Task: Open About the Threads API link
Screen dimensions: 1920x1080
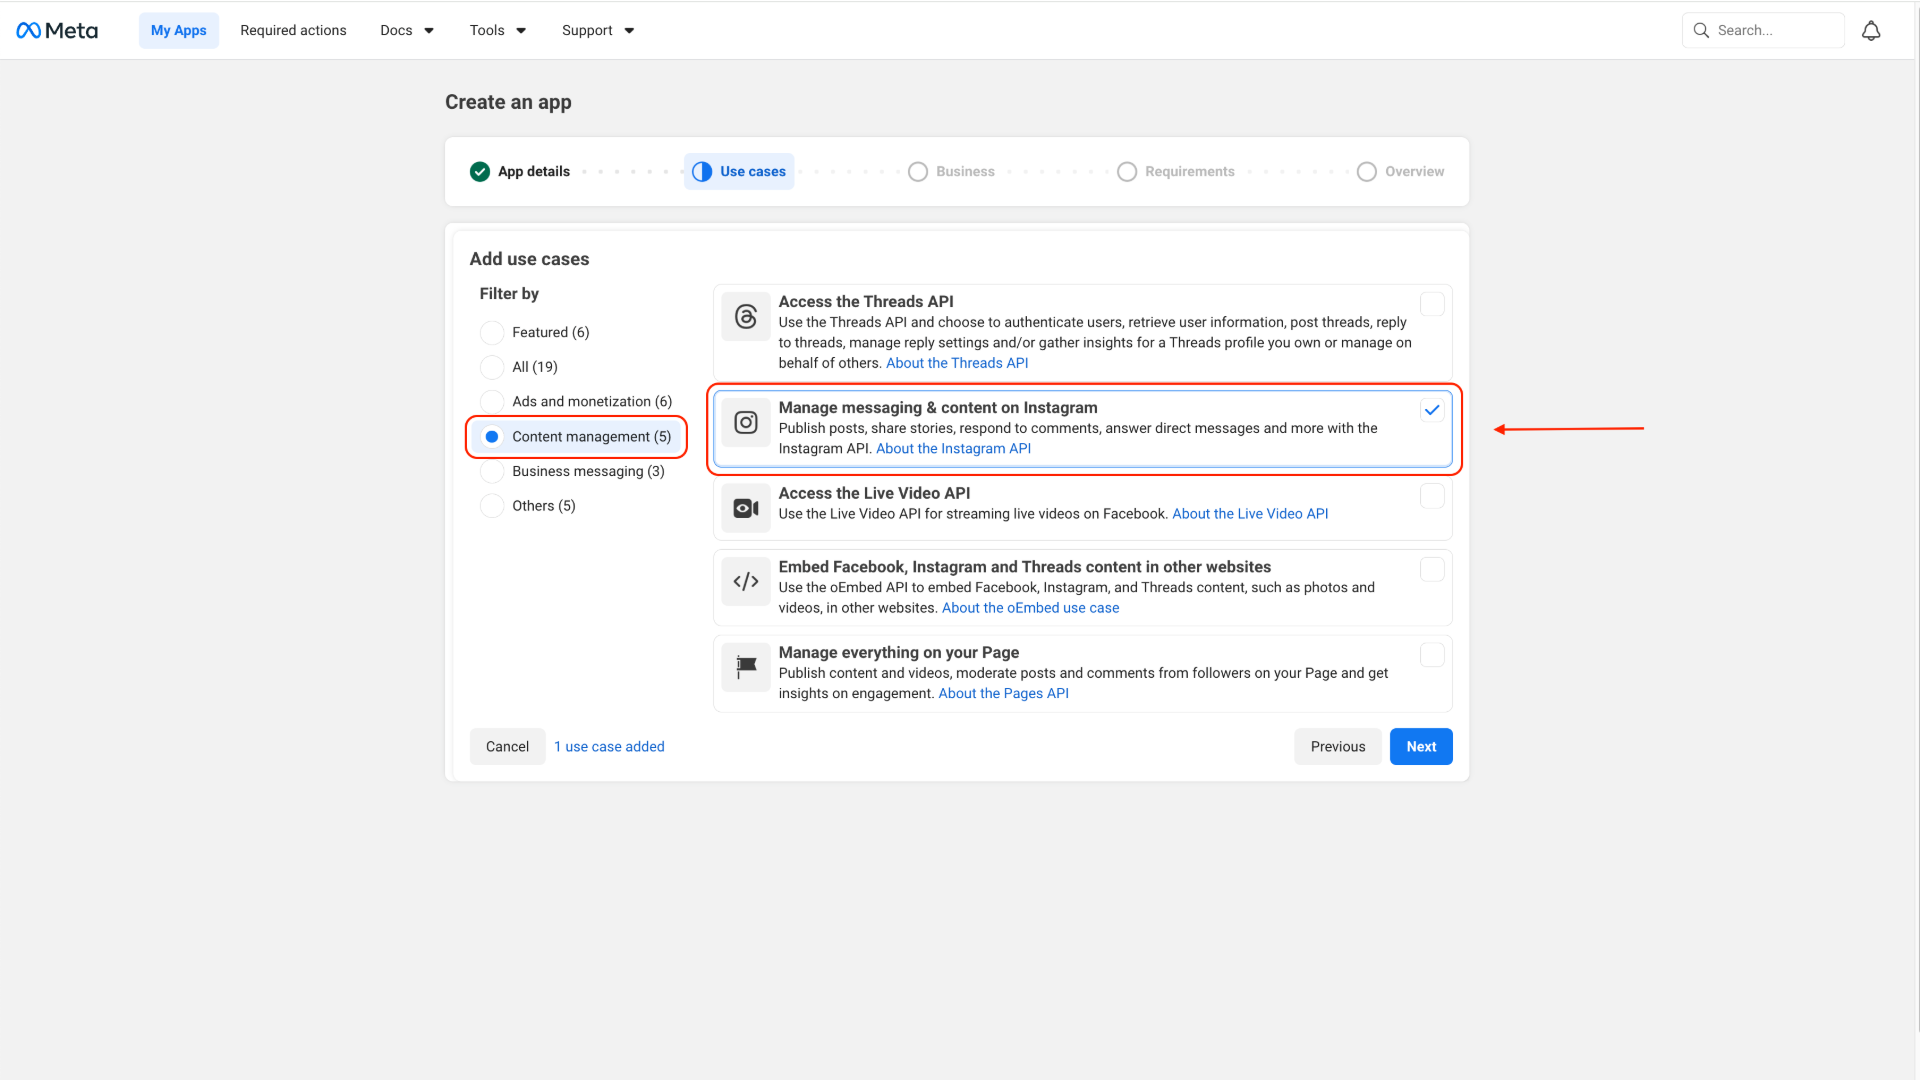Action: click(x=957, y=363)
